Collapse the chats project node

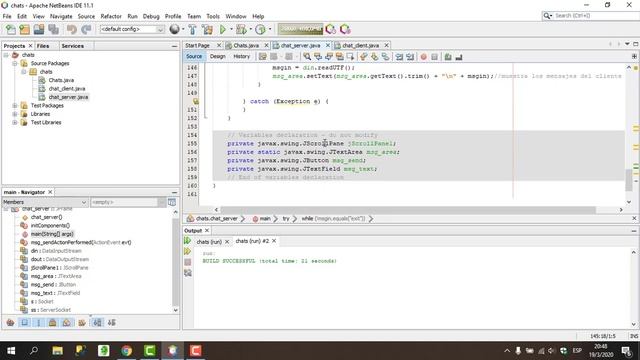(x=6, y=55)
